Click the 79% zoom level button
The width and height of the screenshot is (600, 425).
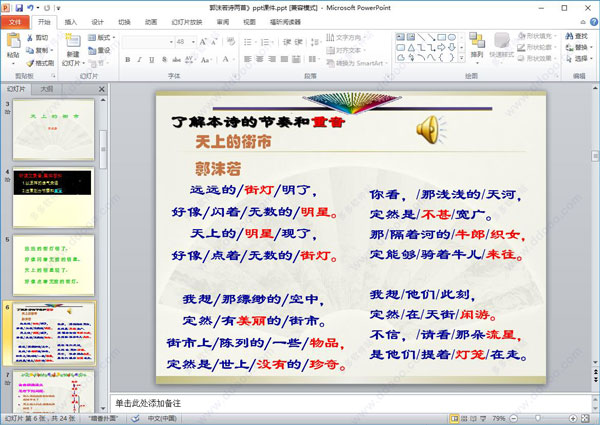coord(499,418)
